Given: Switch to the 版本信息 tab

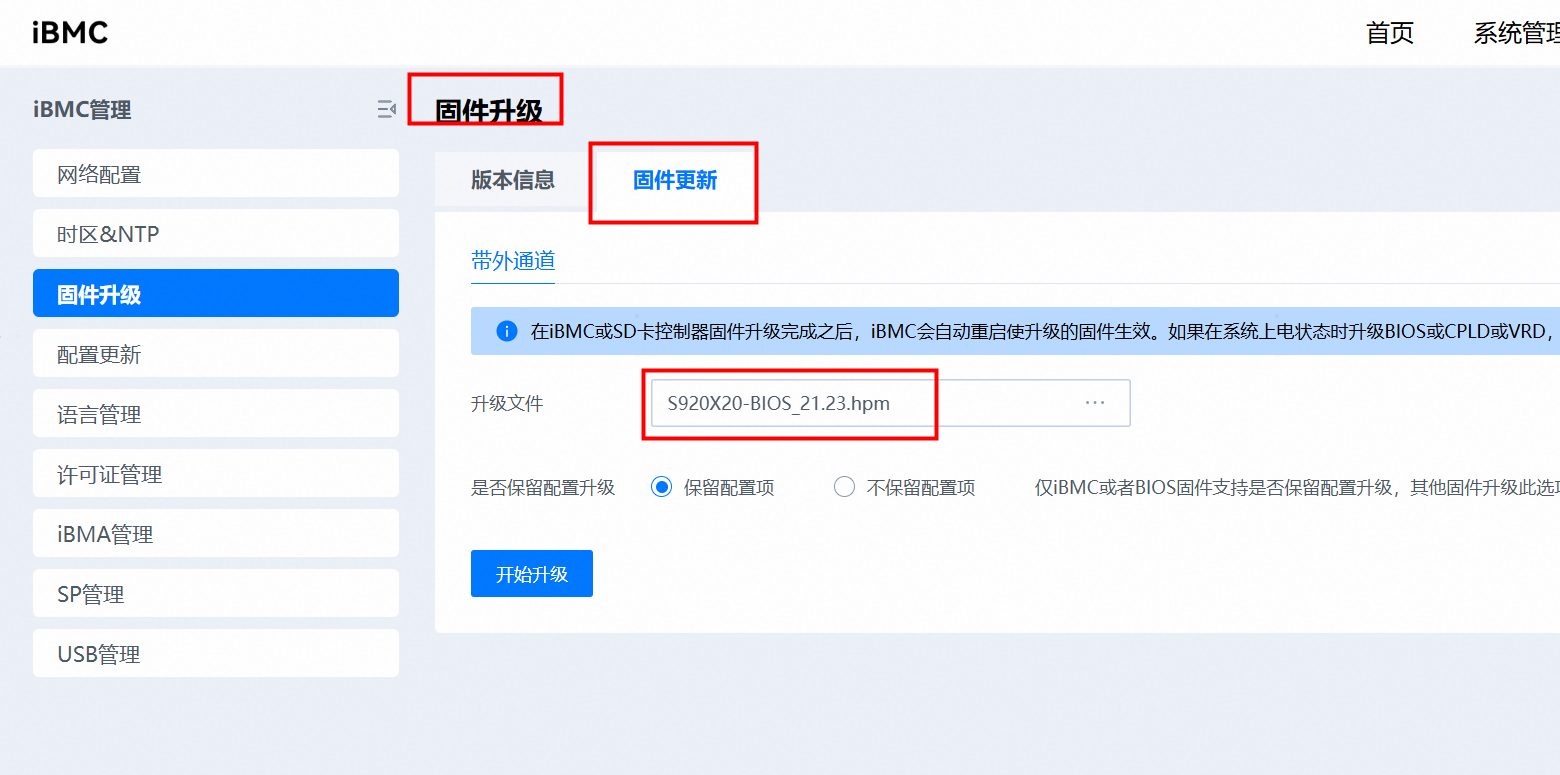Looking at the screenshot, I should [513, 180].
